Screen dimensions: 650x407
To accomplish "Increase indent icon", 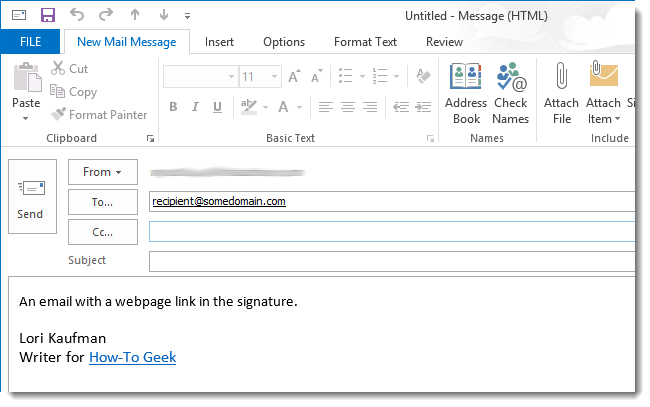I will (423, 107).
